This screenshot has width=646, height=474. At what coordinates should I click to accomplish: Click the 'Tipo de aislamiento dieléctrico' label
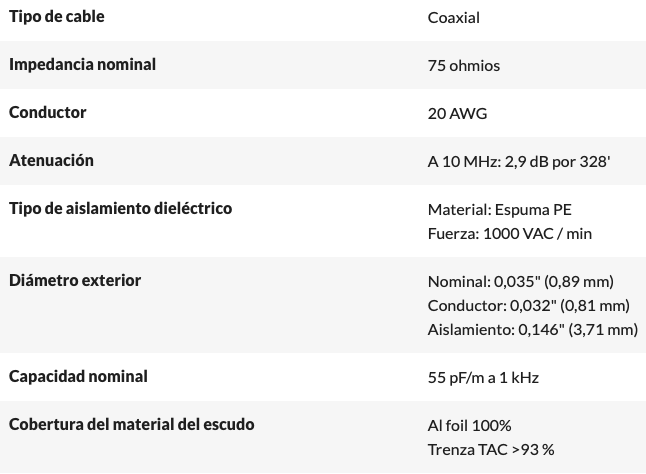[120, 209]
